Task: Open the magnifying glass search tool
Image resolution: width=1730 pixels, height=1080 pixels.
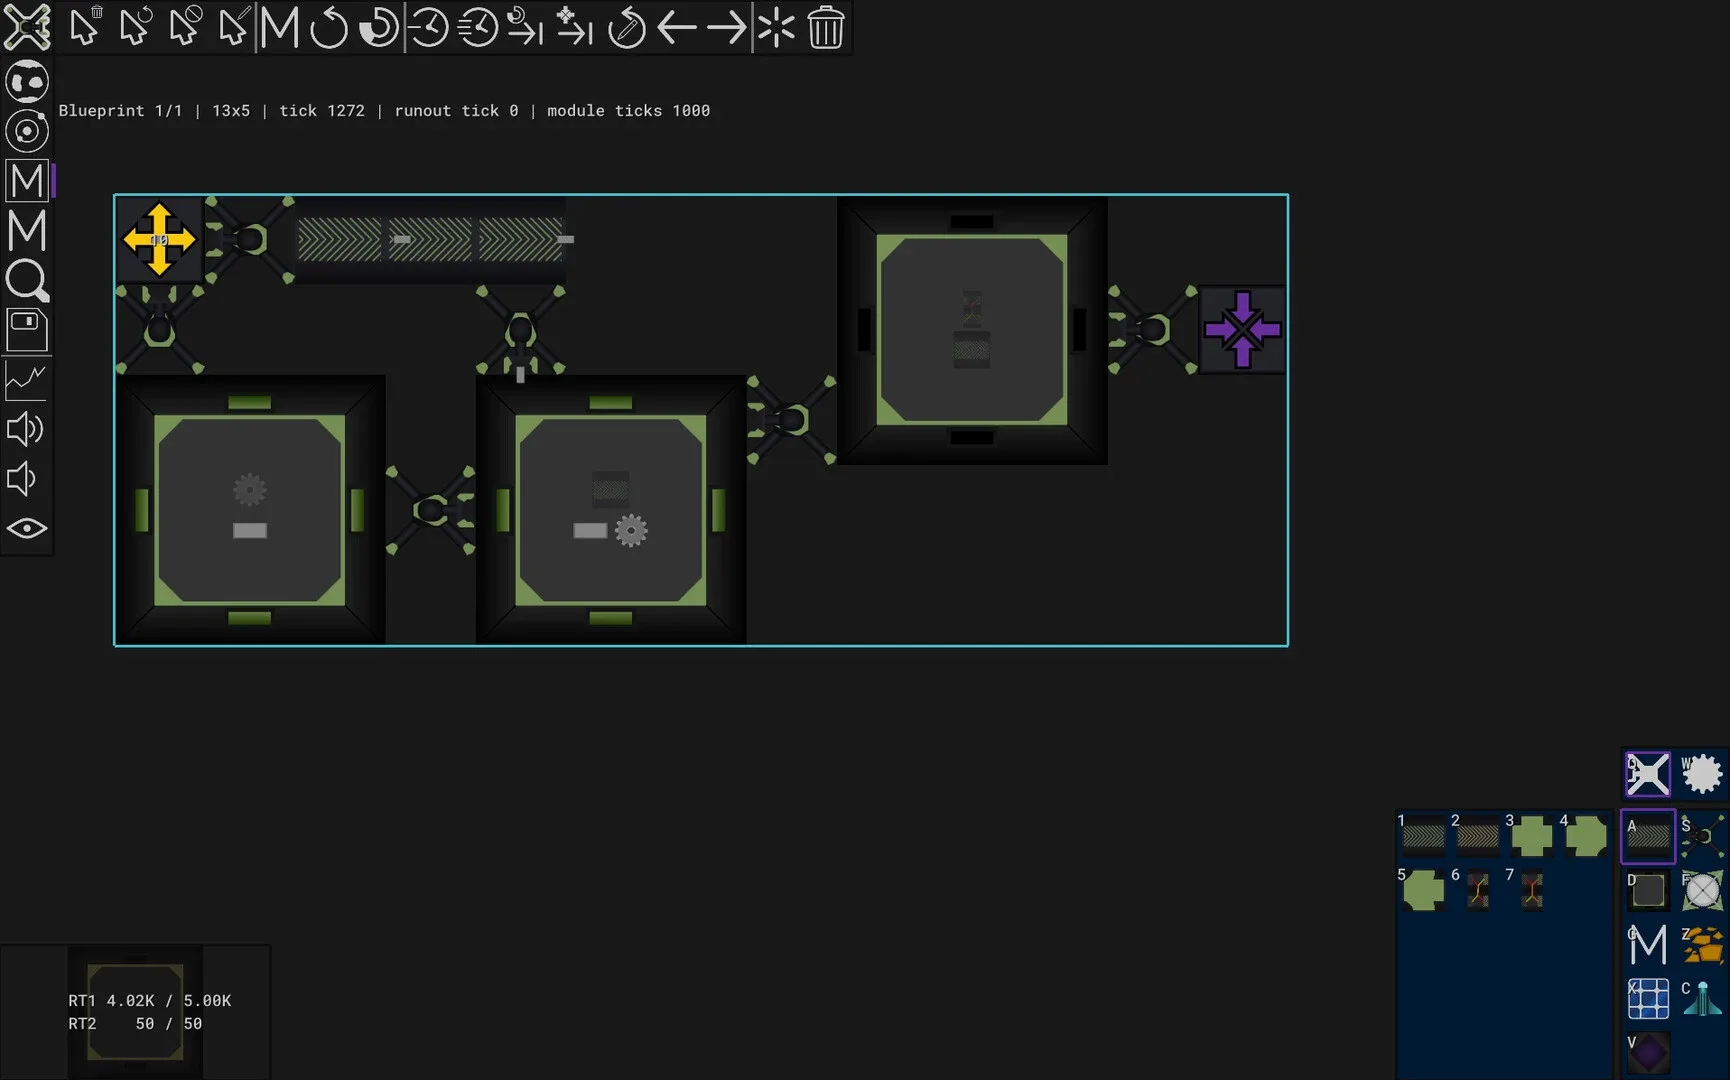Action: click(x=27, y=281)
